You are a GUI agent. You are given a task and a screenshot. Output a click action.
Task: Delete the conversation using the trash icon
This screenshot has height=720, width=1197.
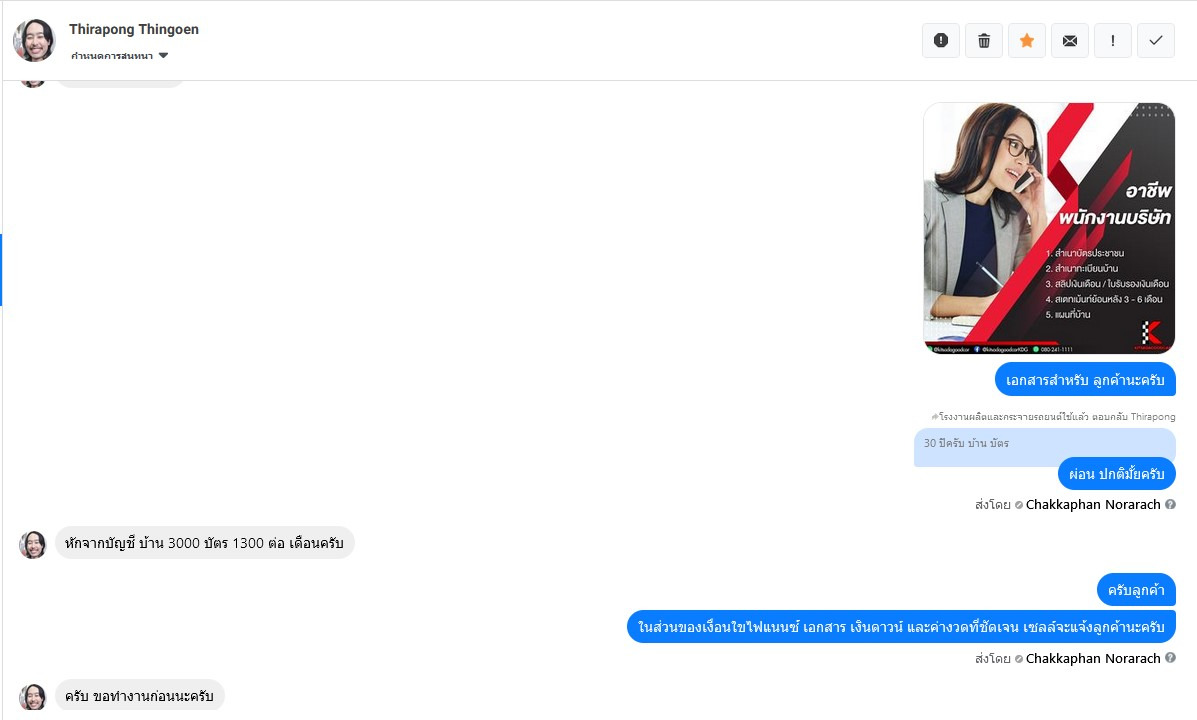click(x=984, y=40)
